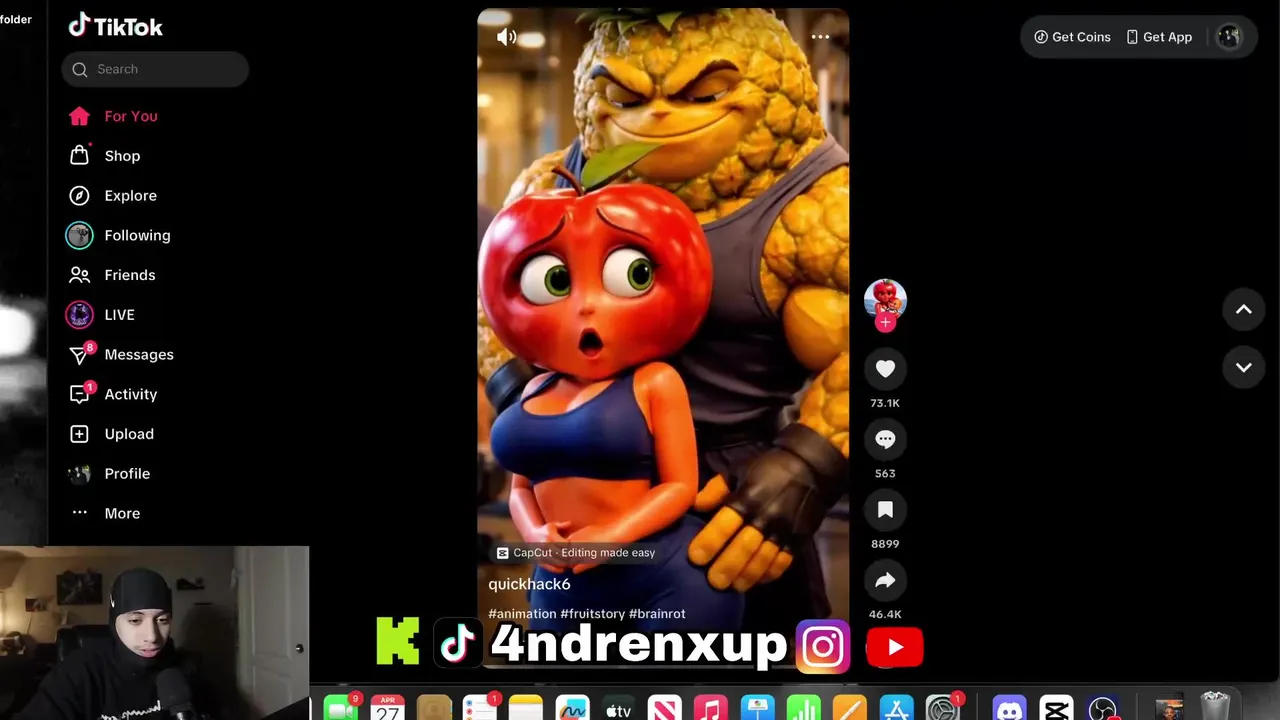Viewport: 1280px width, 720px height.
Task: Open the comments with speech bubble icon
Action: pyautogui.click(x=885, y=439)
